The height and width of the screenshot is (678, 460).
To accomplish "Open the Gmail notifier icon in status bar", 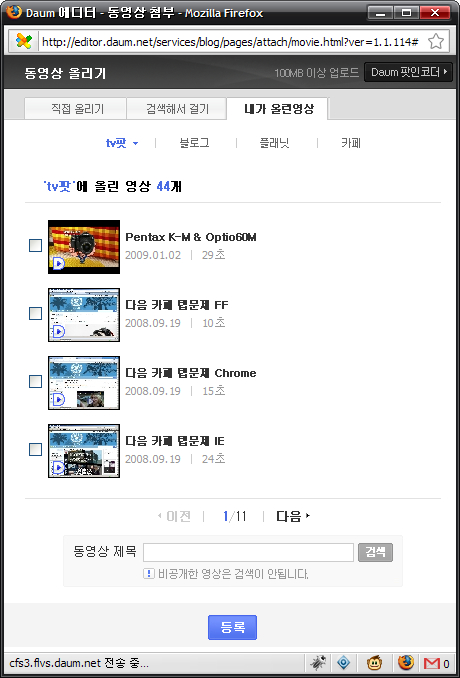I will pyautogui.click(x=436, y=663).
